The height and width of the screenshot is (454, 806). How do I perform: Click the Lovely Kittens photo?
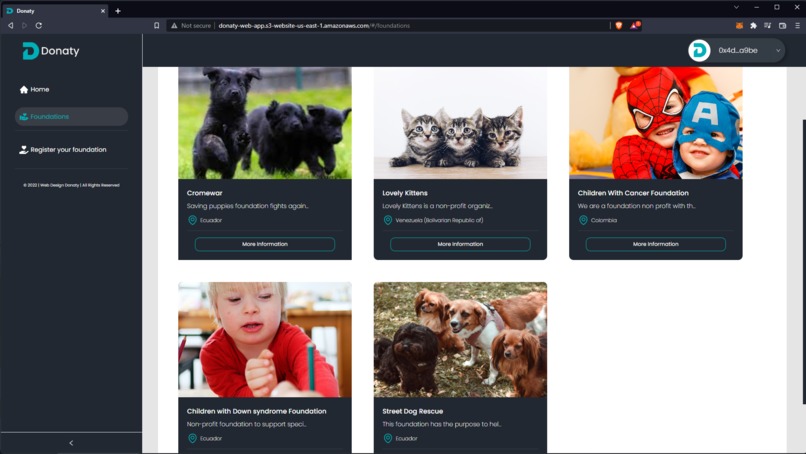(460, 123)
